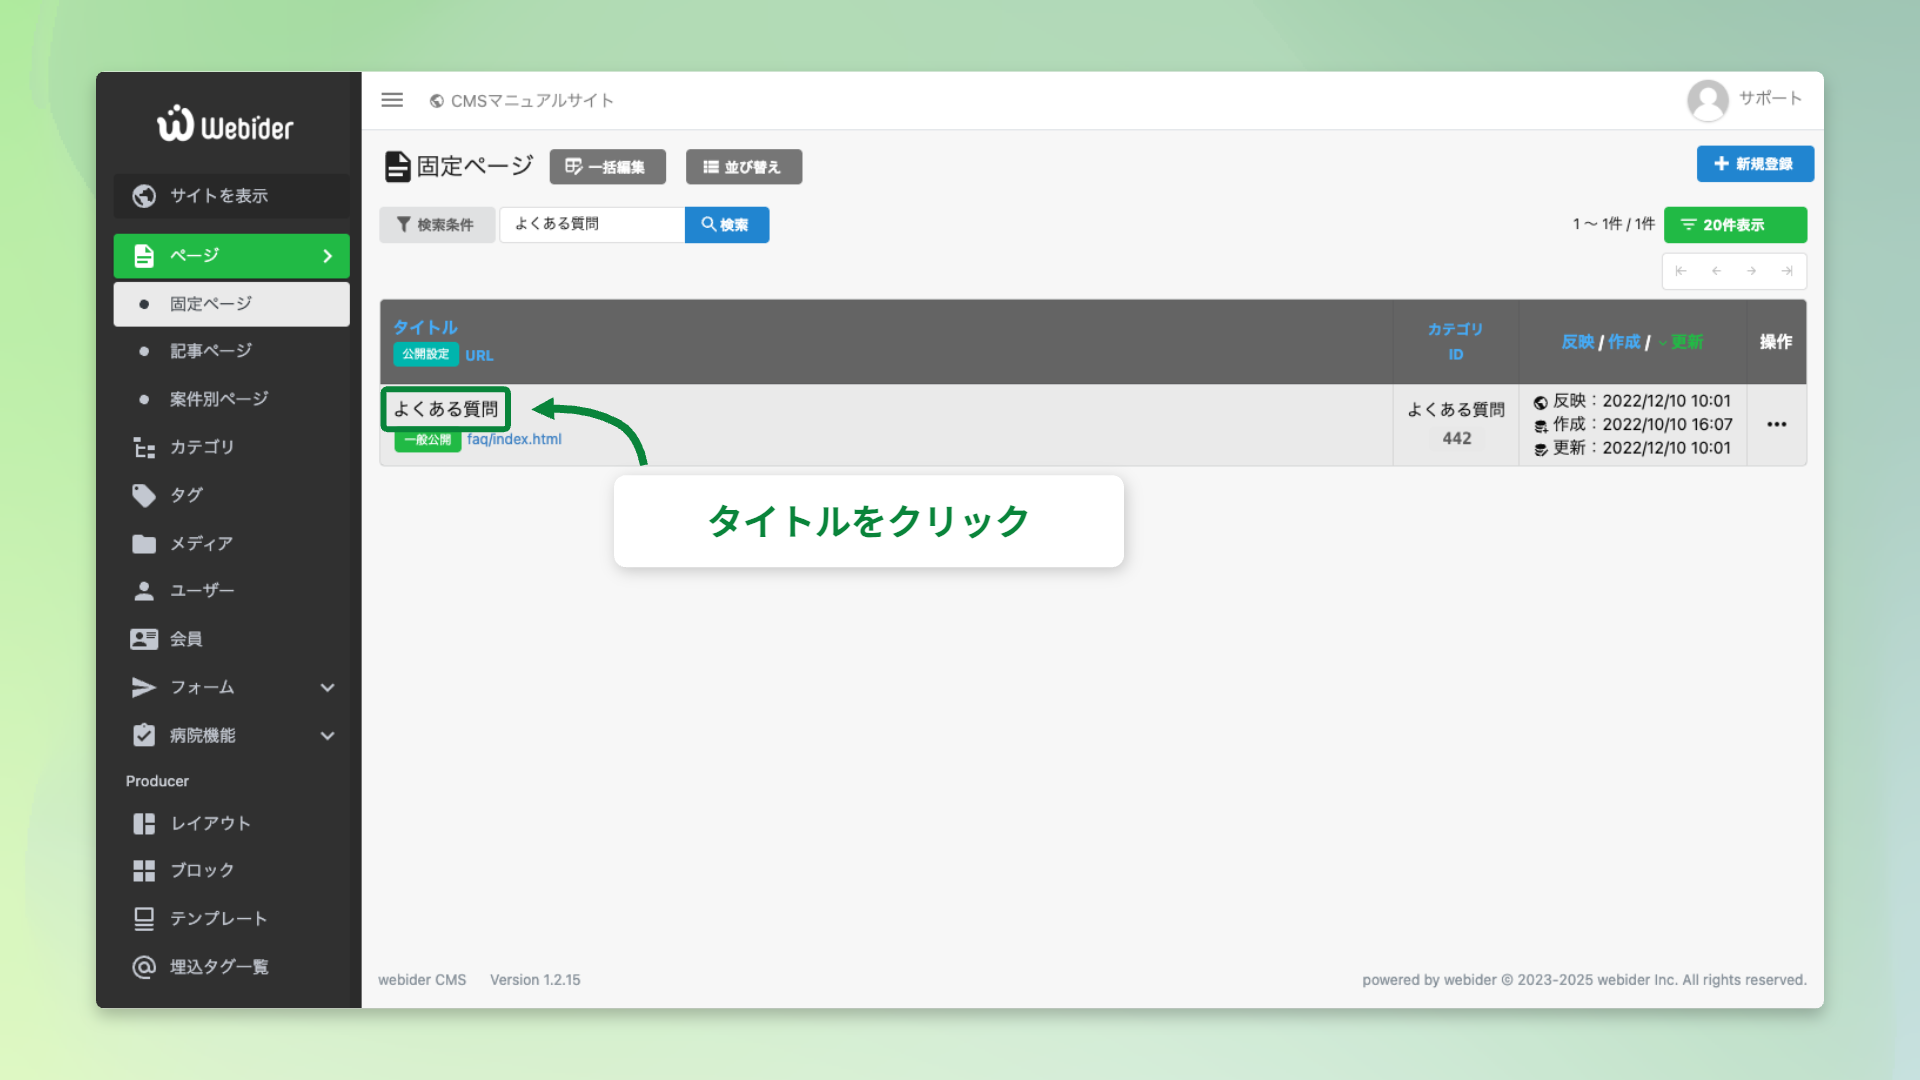This screenshot has width=1920, height=1080.
Task: Go to next page arrow
Action: pos(1751,271)
